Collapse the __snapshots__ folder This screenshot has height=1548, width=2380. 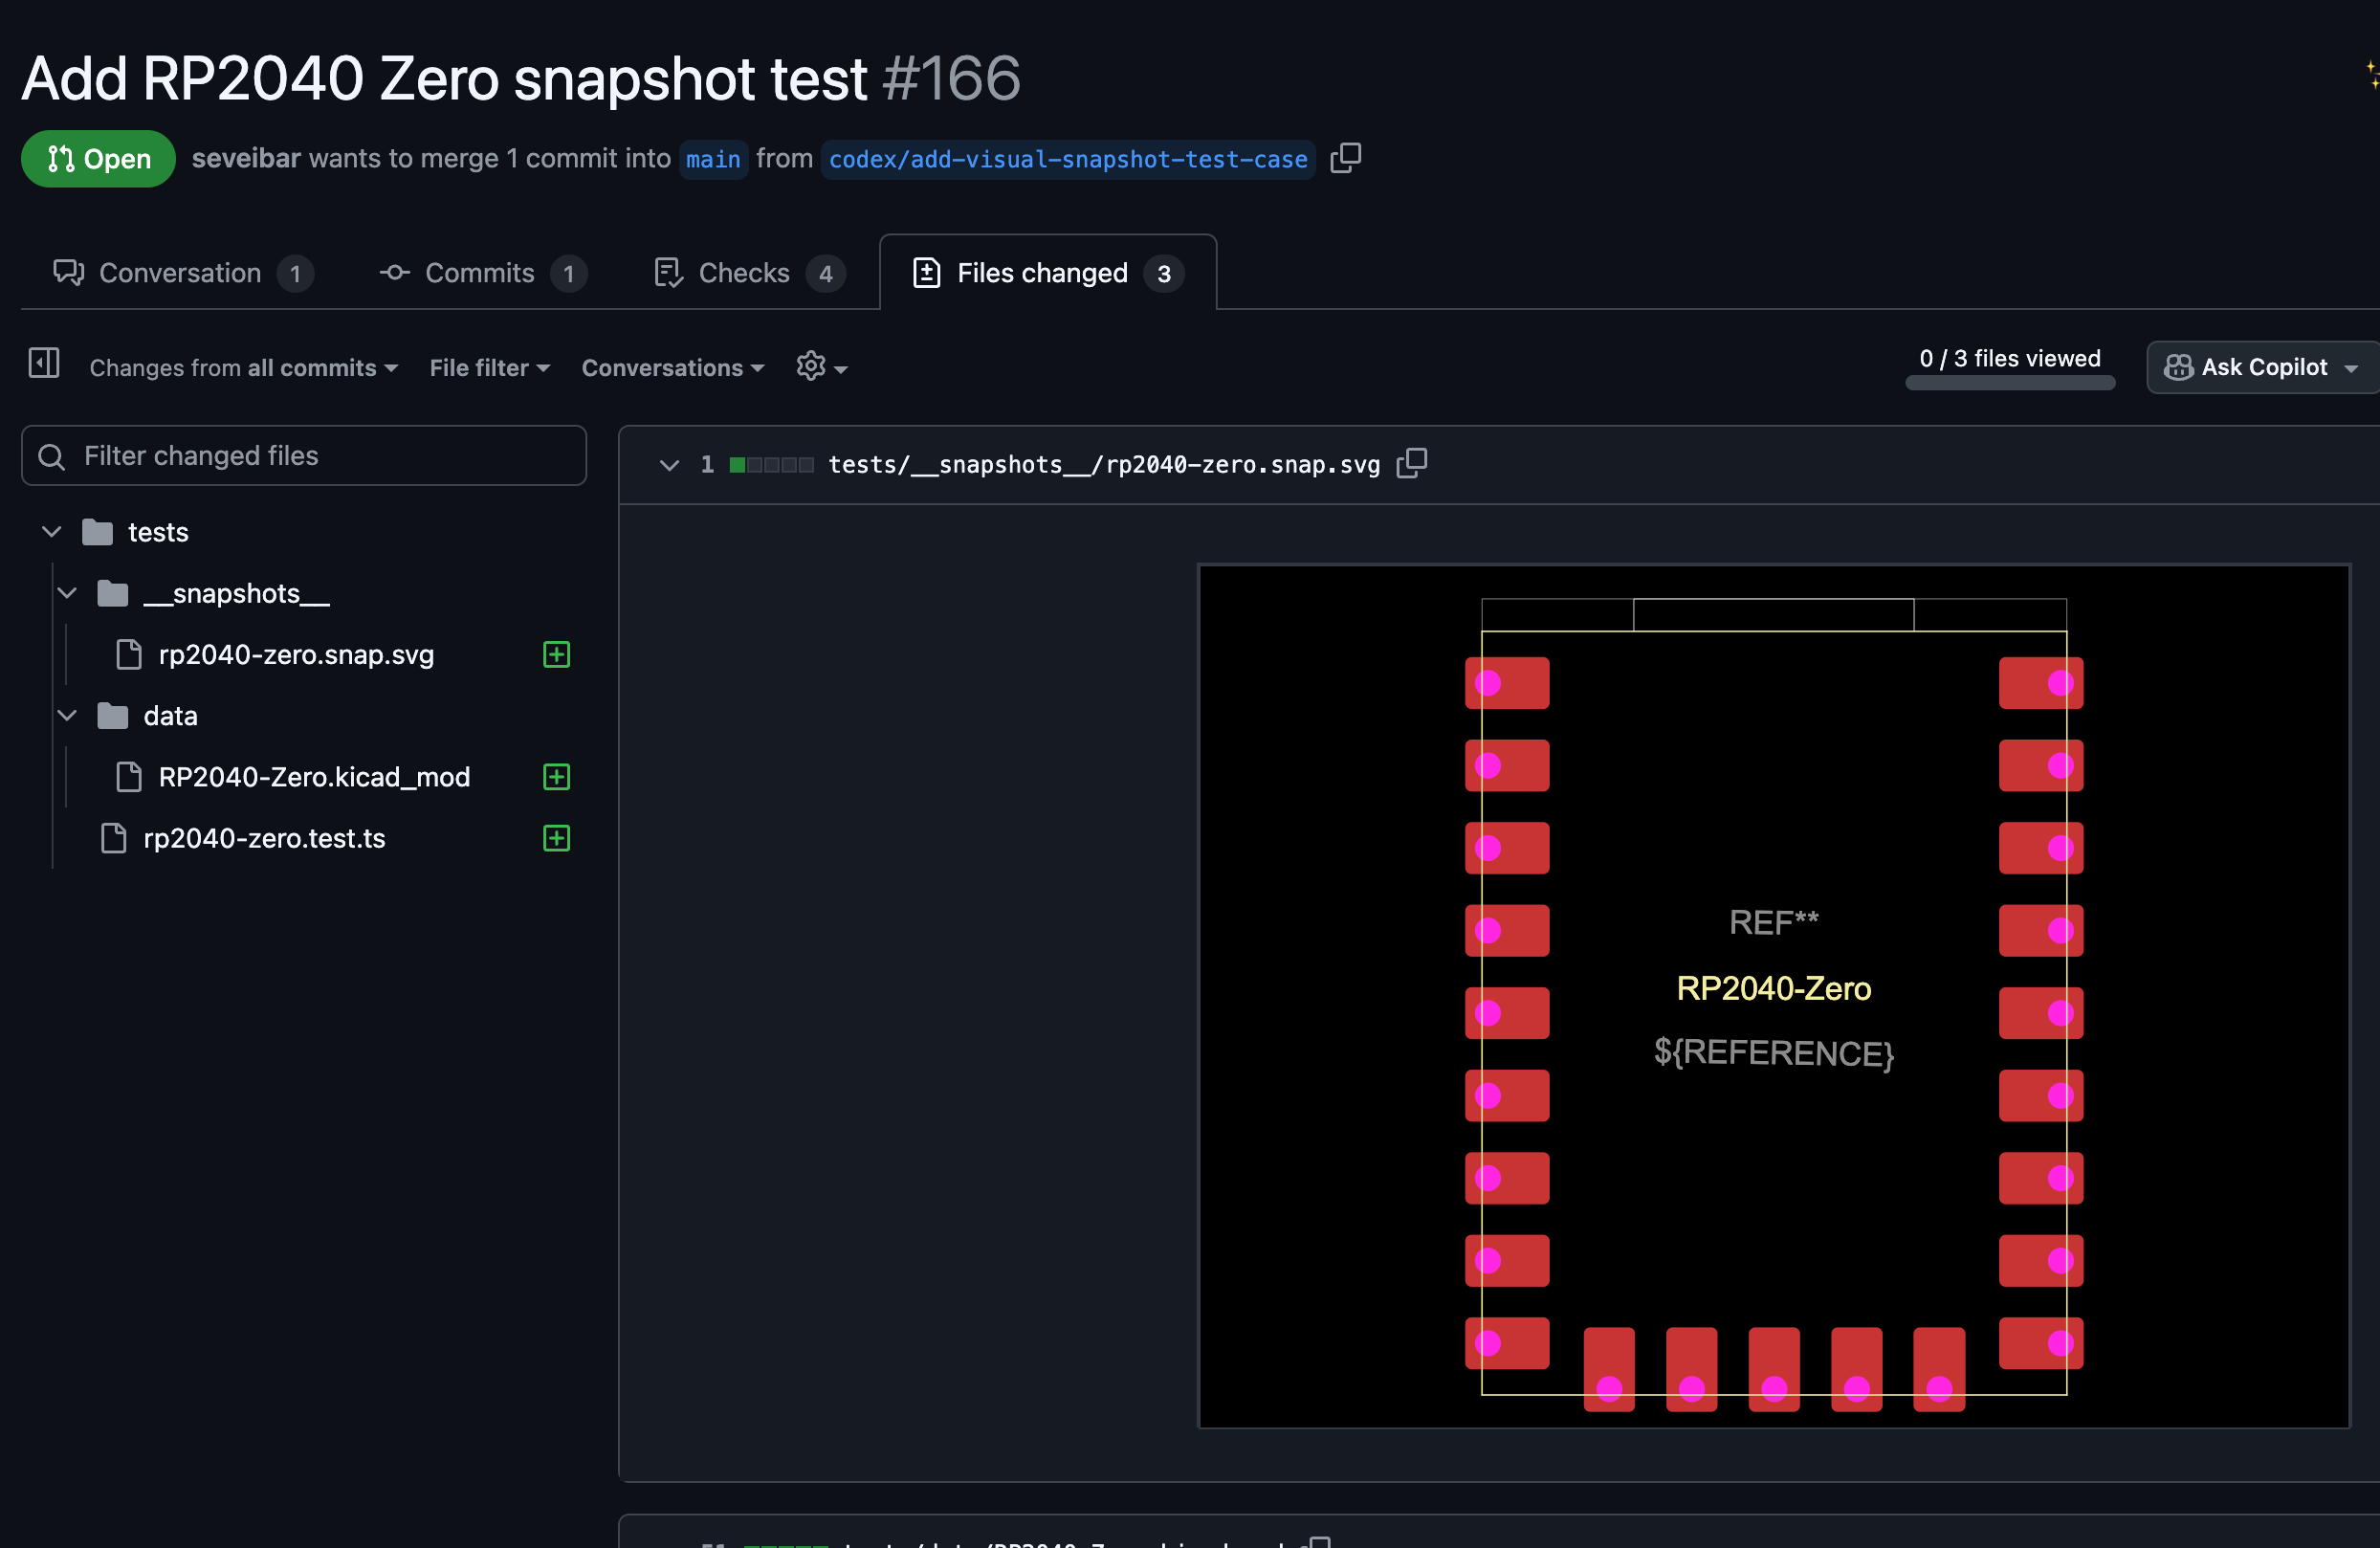point(67,593)
